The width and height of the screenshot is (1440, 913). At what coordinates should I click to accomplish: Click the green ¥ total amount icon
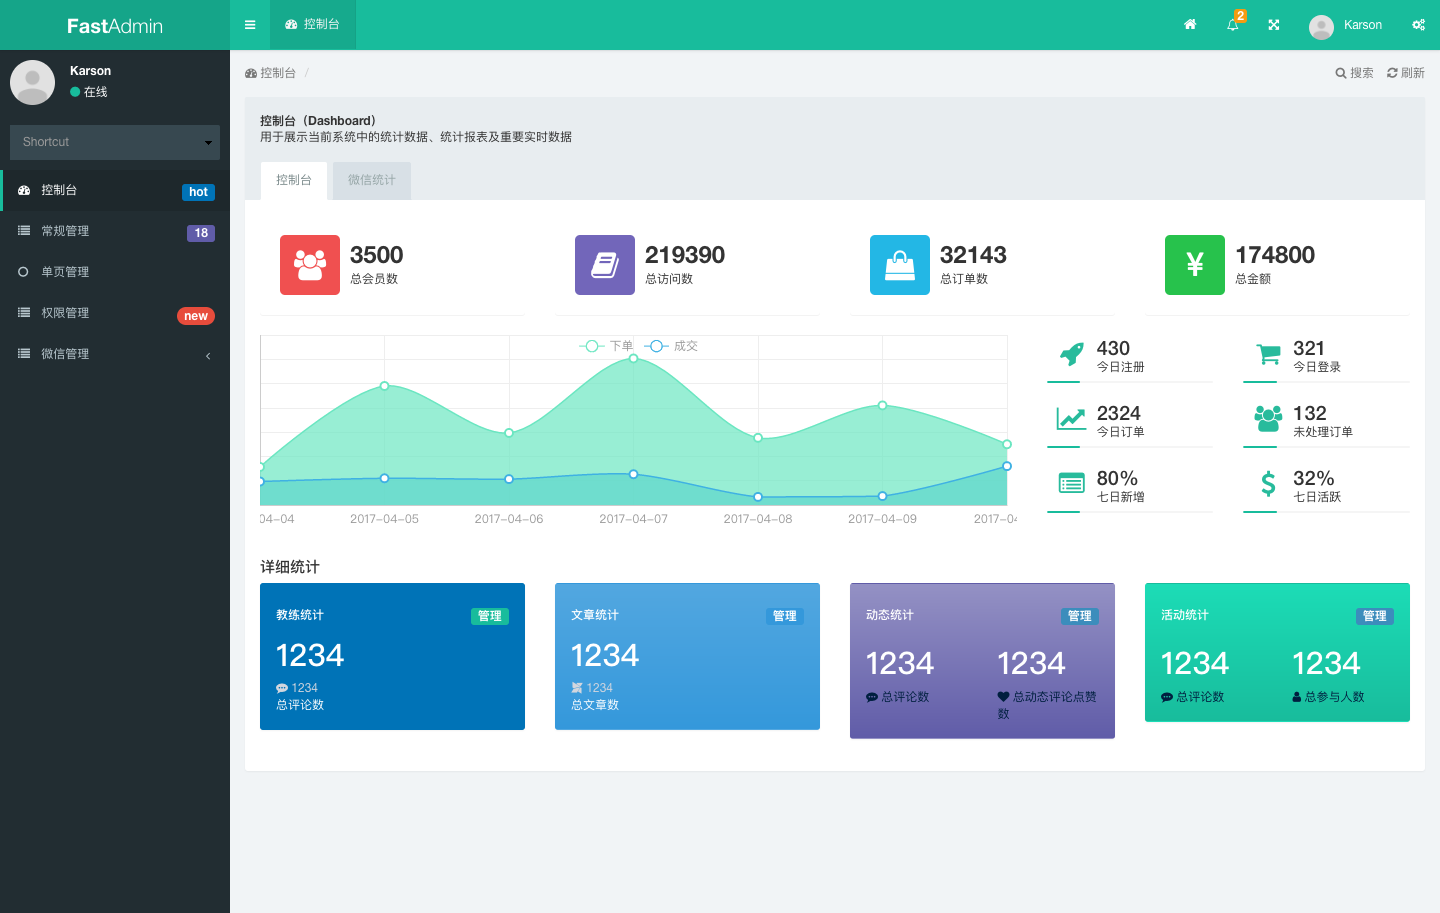pyautogui.click(x=1194, y=265)
